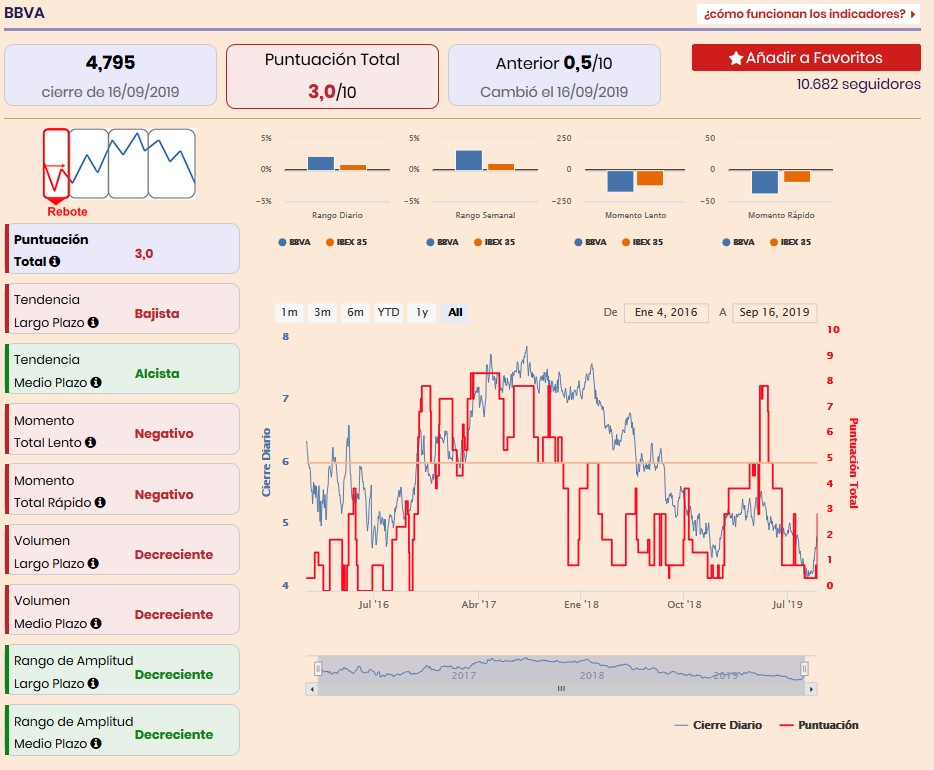Click the Volumen Medio Plazo Decreciente card
Viewport: 934px width, 770px height.
123,610
